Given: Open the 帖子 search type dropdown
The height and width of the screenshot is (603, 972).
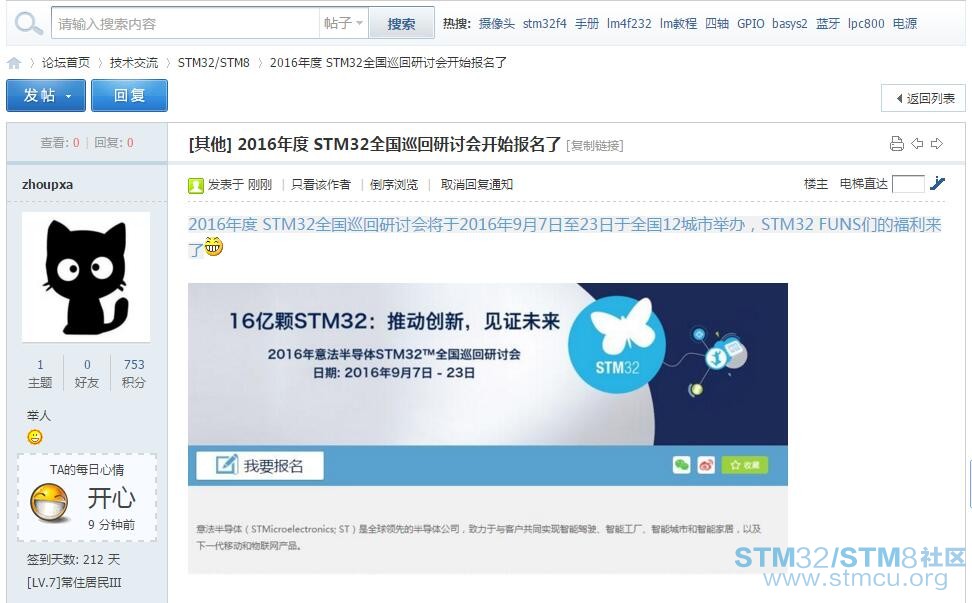Looking at the screenshot, I should tap(343, 24).
